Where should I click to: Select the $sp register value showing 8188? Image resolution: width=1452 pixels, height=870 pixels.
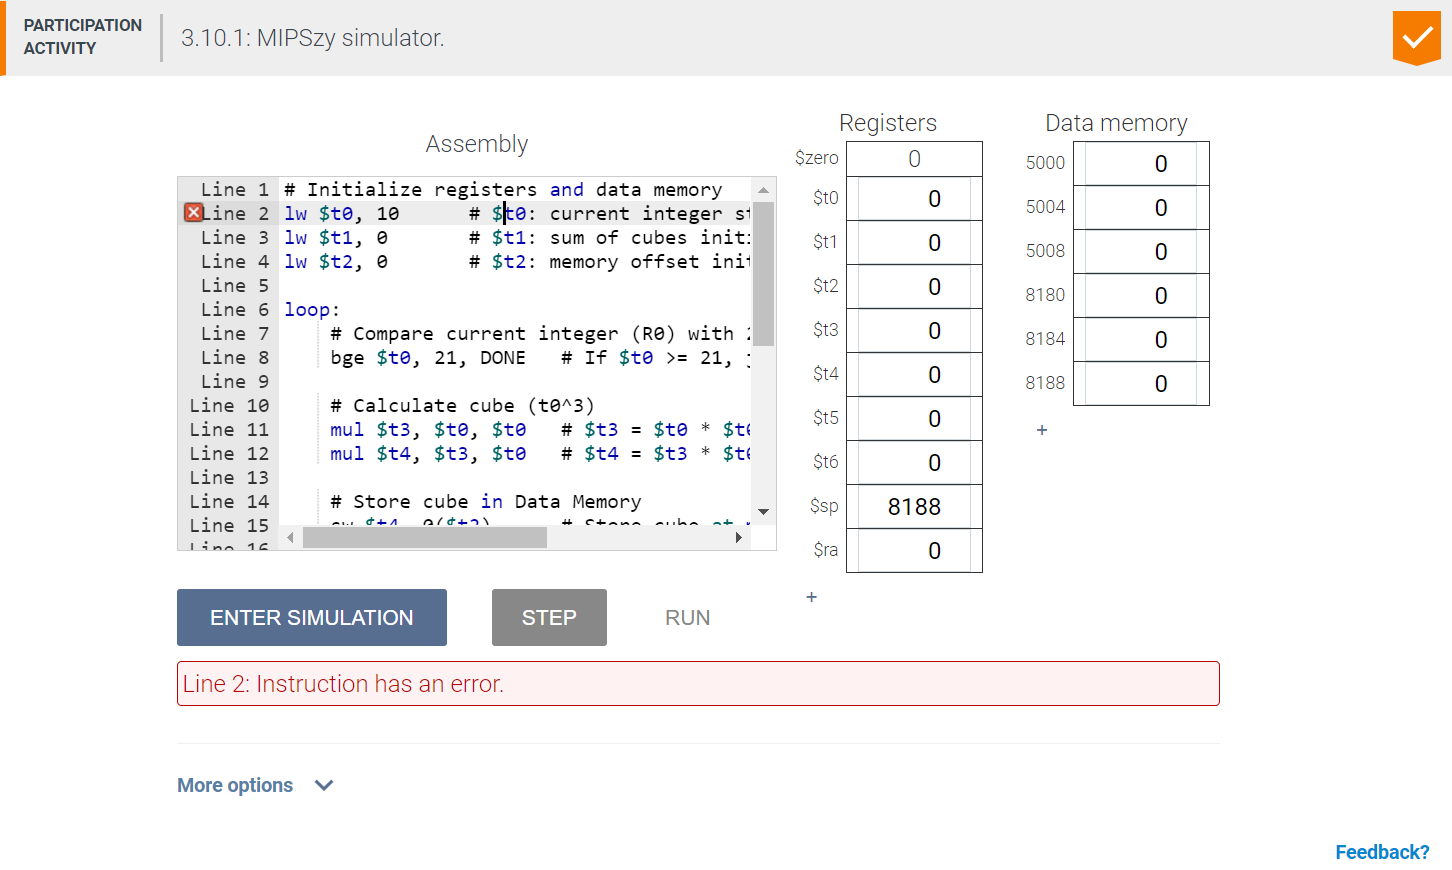[x=914, y=506]
